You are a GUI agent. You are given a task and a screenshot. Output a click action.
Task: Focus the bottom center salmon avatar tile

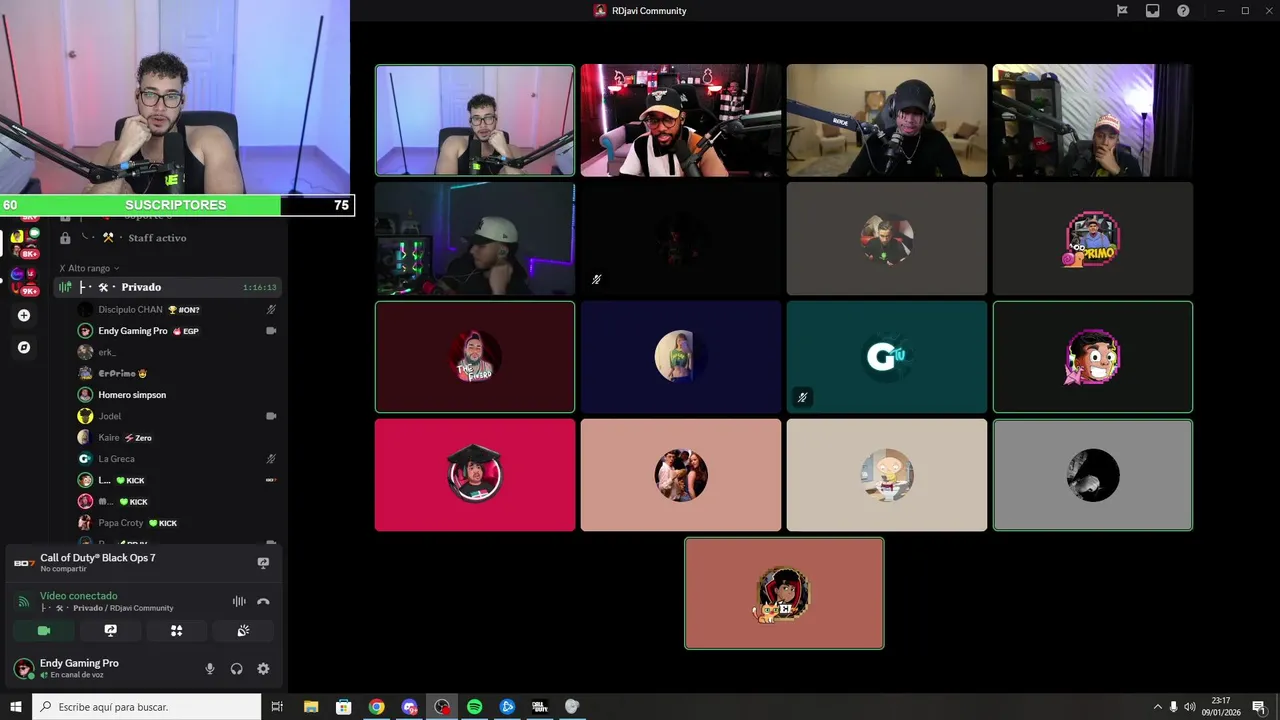pos(784,593)
